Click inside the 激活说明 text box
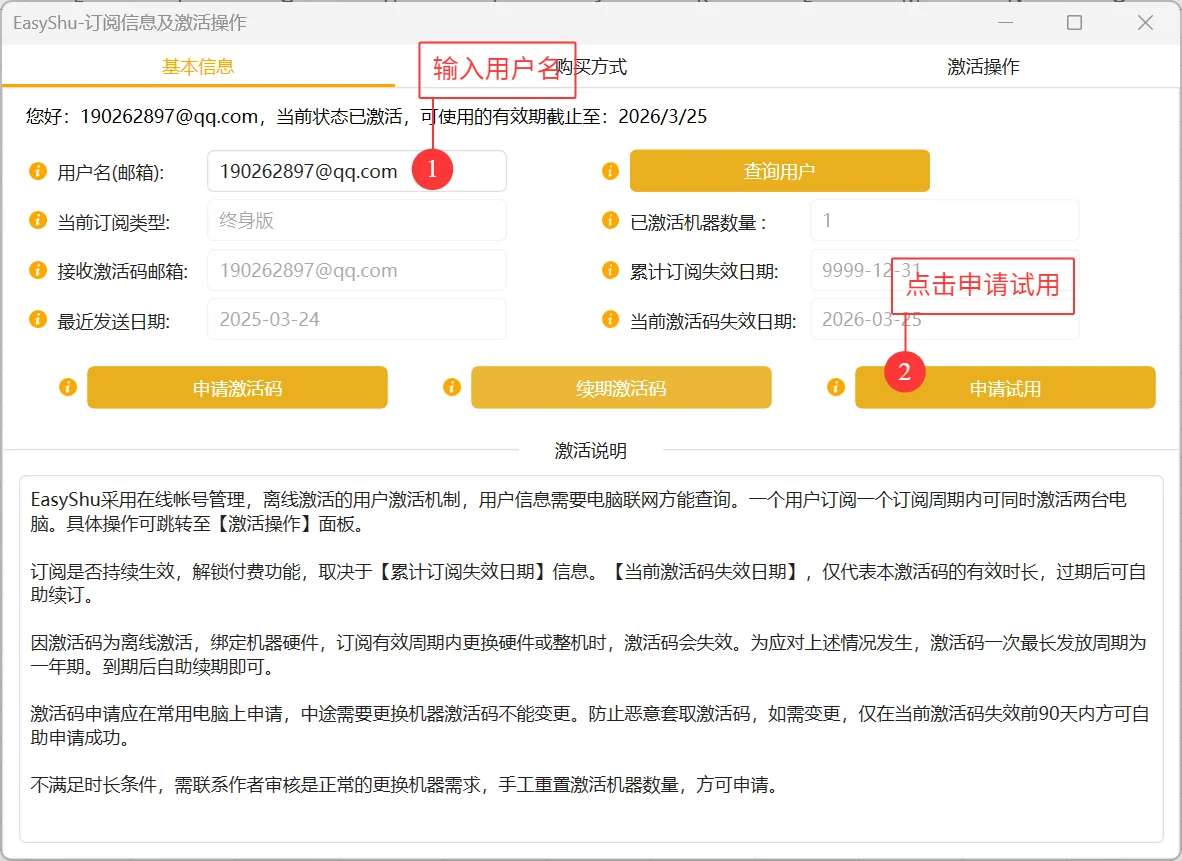 click(591, 659)
